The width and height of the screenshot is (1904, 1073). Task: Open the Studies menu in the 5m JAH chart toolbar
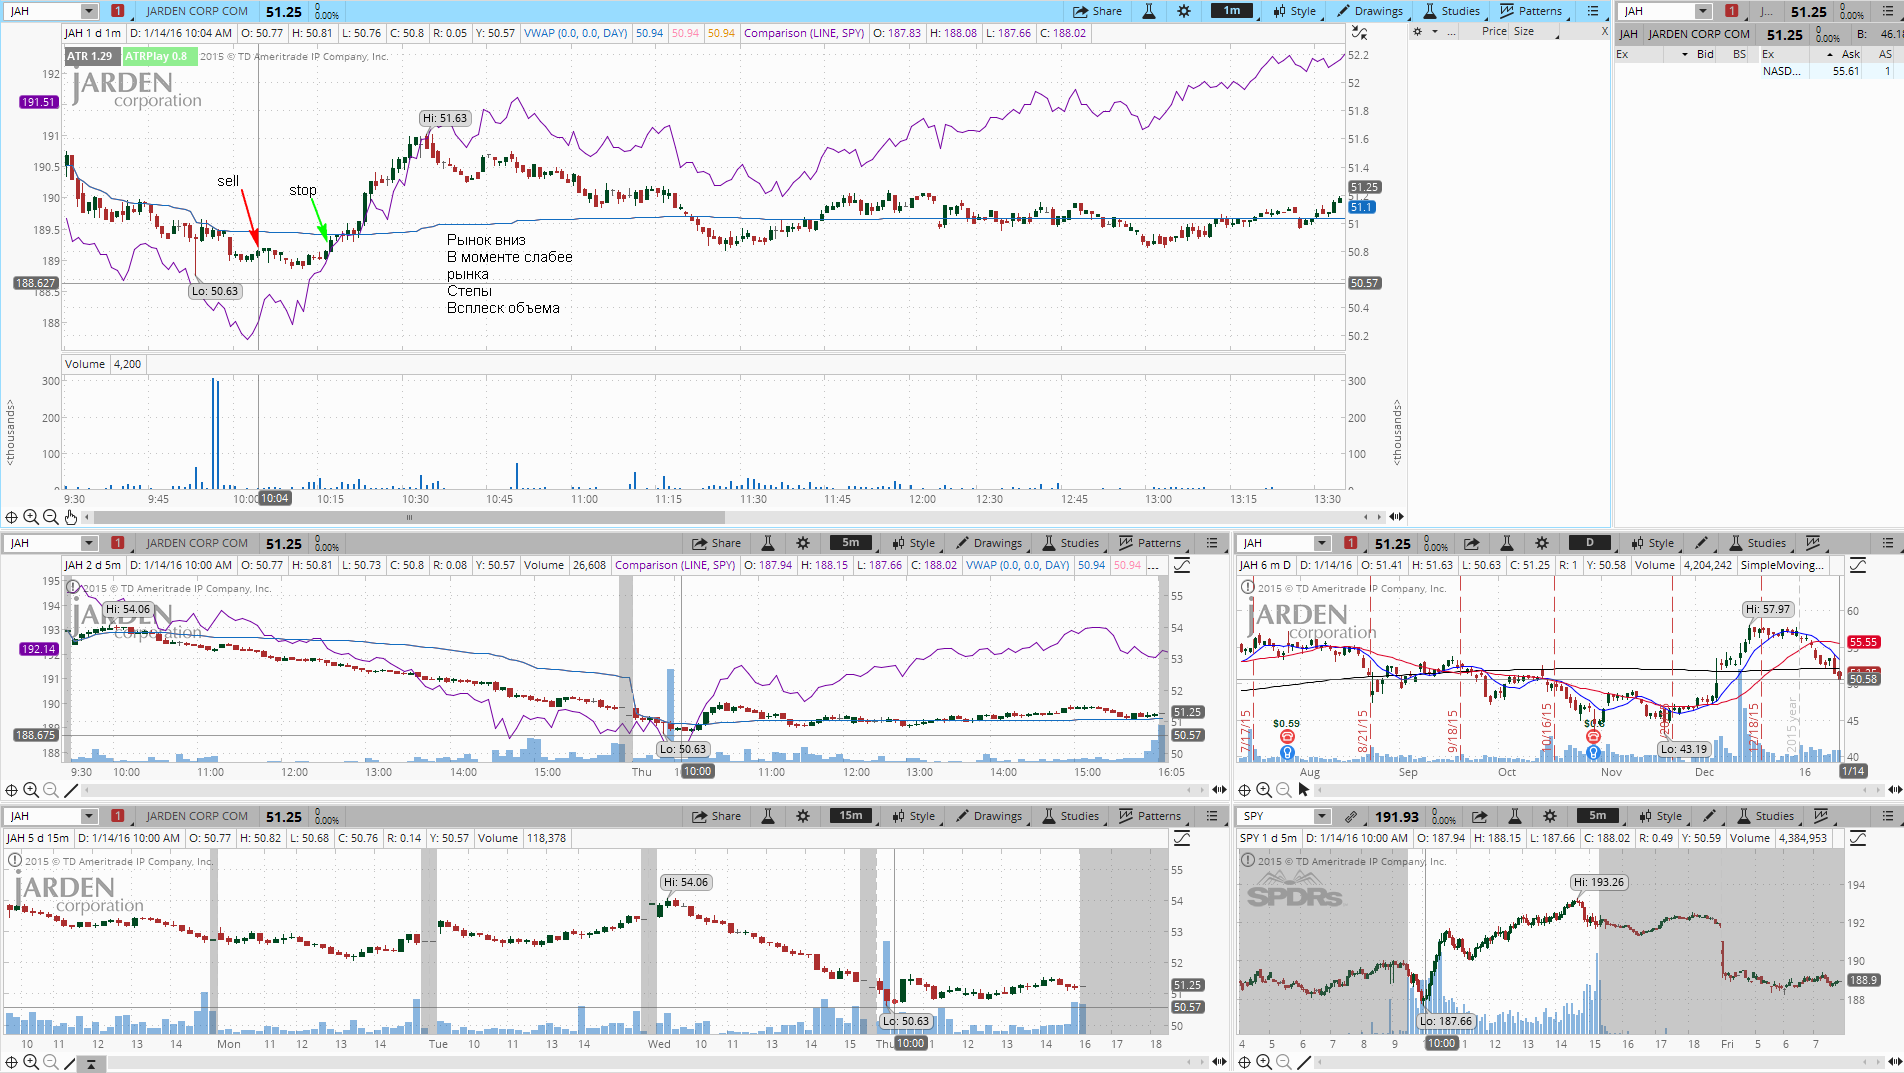point(1070,543)
